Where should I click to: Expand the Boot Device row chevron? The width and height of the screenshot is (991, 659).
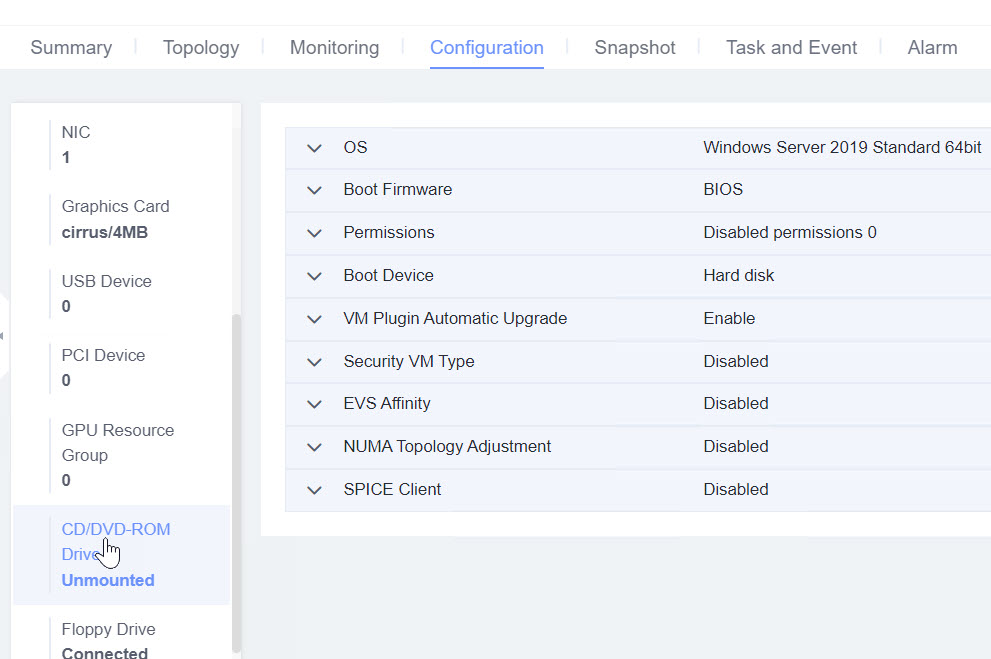[x=314, y=276]
